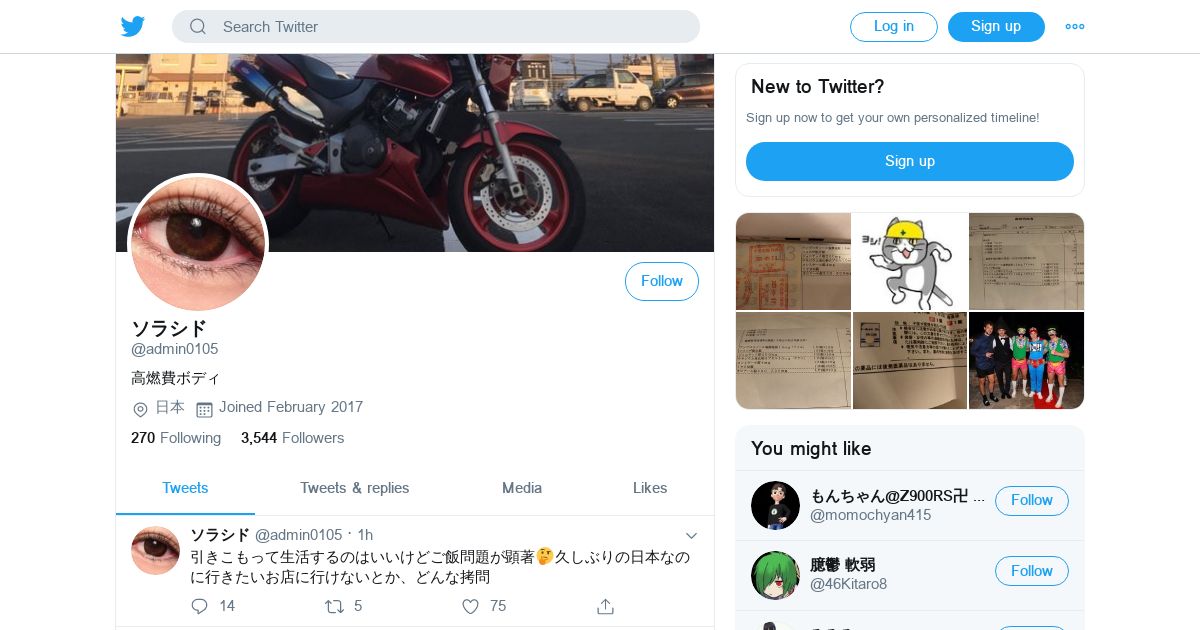Click the reply icon on the tweet
Image resolution: width=1200 pixels, height=630 pixels.
[x=199, y=606]
